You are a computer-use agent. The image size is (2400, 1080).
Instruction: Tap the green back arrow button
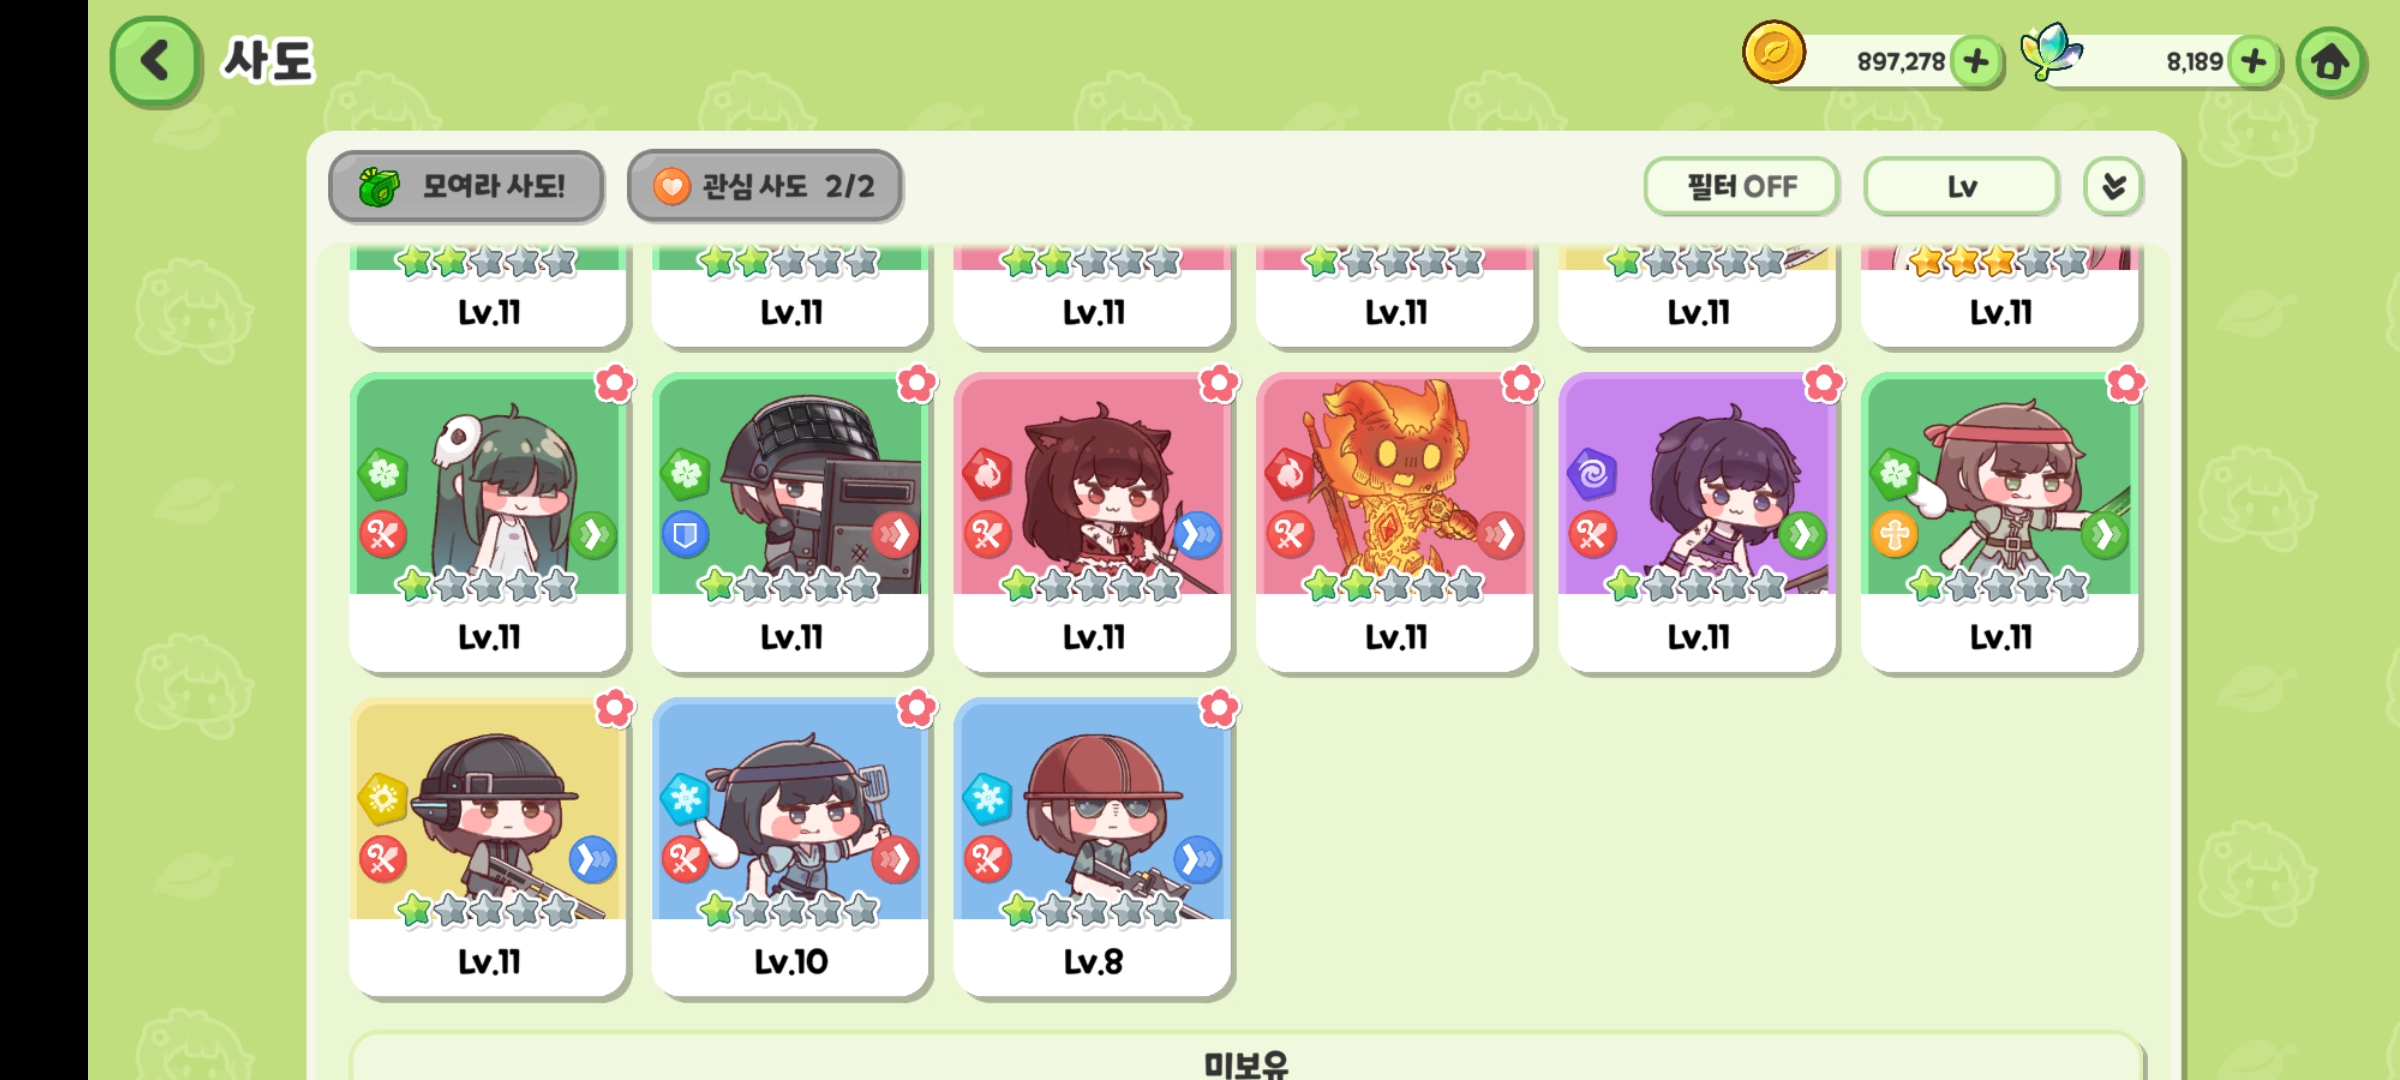point(155,61)
